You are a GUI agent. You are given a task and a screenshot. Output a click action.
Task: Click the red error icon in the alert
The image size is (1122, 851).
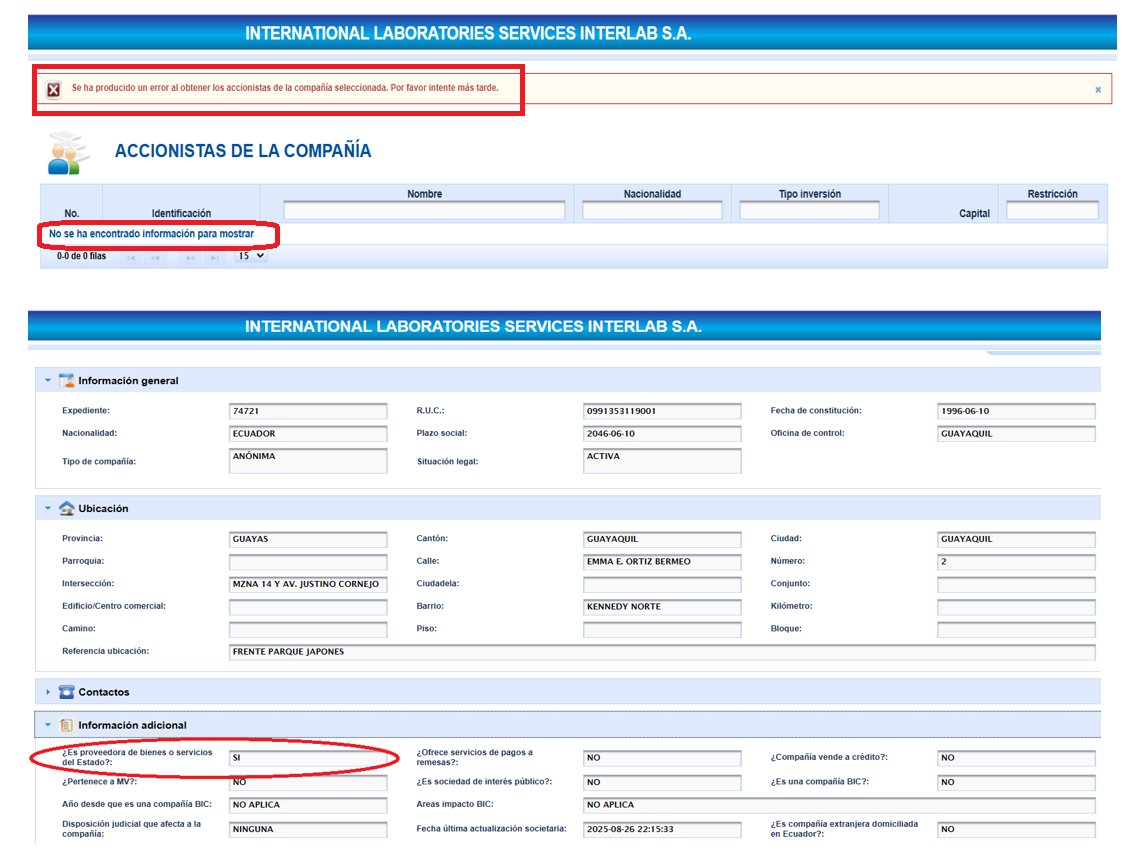[54, 89]
